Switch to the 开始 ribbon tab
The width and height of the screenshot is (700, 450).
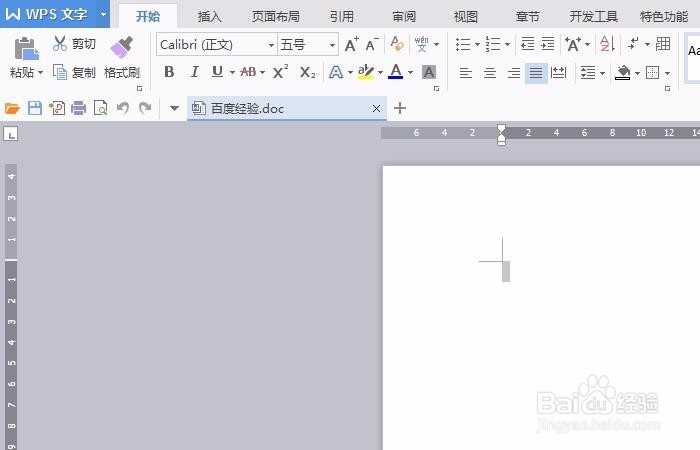(x=148, y=17)
